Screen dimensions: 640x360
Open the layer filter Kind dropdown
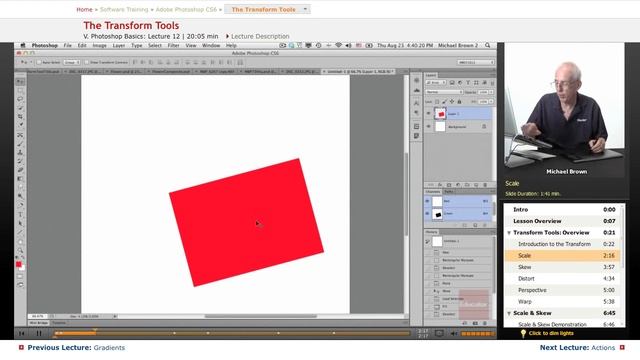(436, 82)
